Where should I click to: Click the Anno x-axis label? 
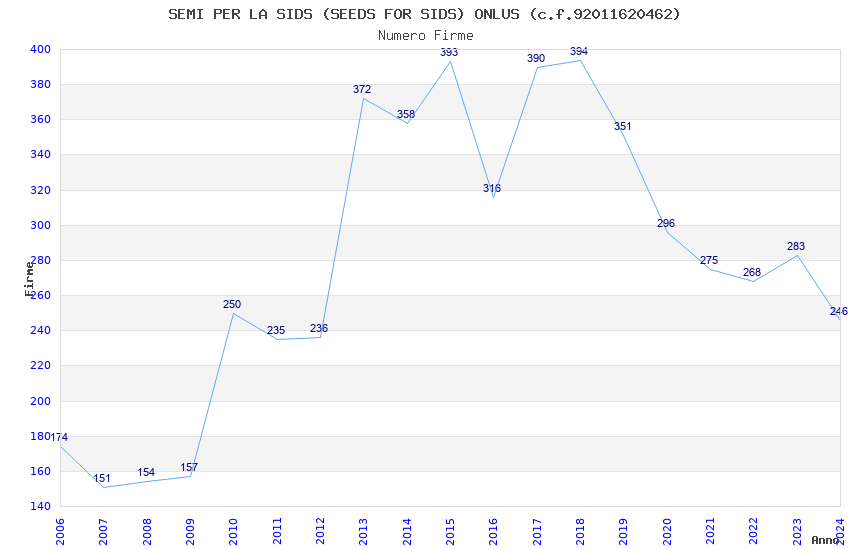coord(825,540)
